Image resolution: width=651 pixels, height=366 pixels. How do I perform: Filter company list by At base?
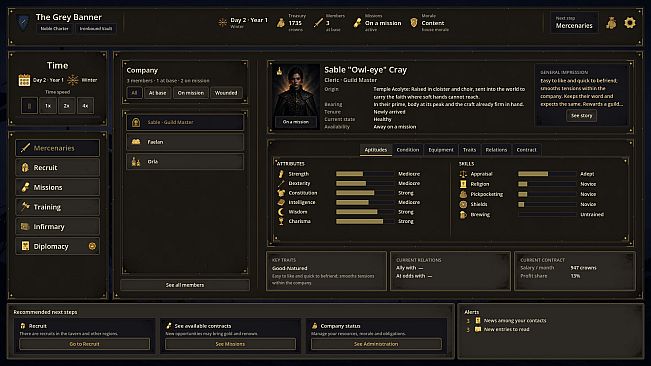click(157, 93)
